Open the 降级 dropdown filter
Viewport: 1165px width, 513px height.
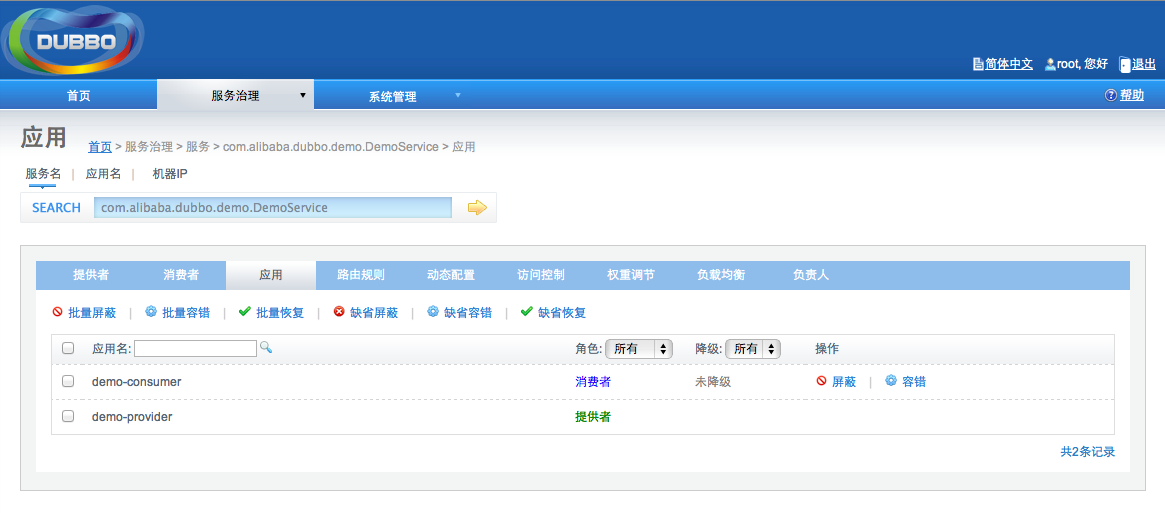[x=752, y=349]
